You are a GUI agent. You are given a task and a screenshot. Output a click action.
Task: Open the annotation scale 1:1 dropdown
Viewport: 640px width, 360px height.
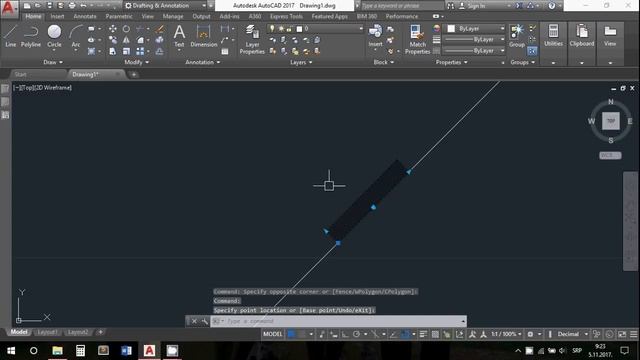tap(506, 334)
